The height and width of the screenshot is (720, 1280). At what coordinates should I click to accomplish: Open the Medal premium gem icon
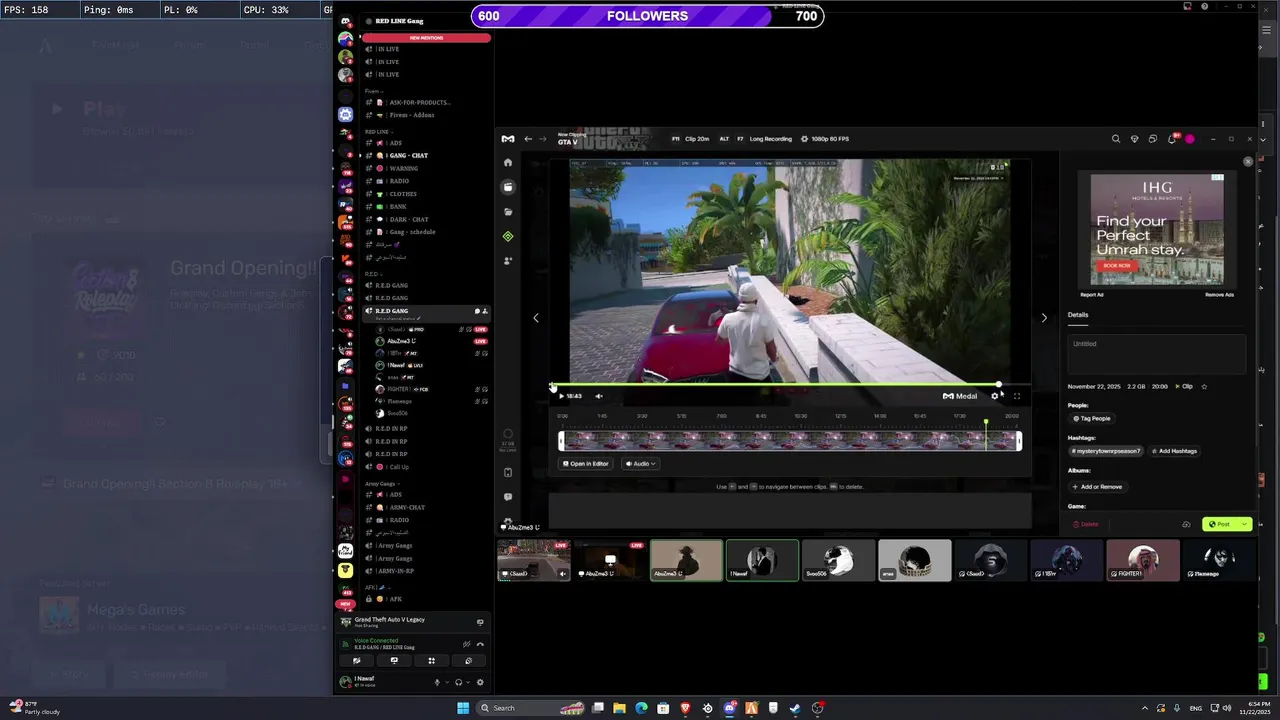tap(1134, 139)
